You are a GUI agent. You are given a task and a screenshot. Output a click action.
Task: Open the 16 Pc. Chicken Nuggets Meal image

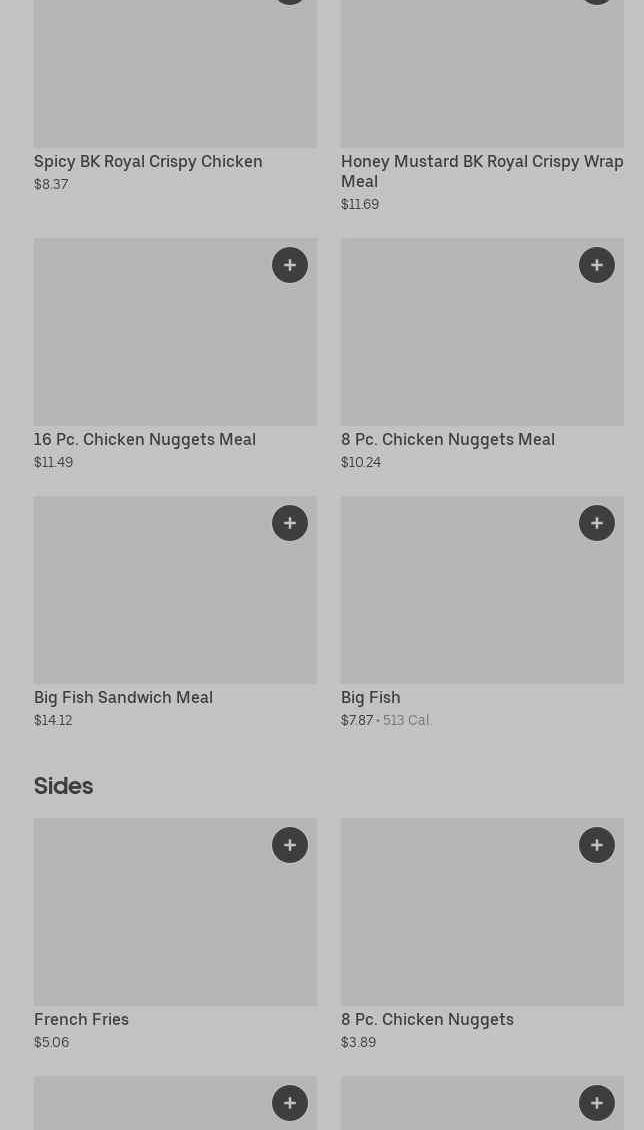click(x=150, y=340)
